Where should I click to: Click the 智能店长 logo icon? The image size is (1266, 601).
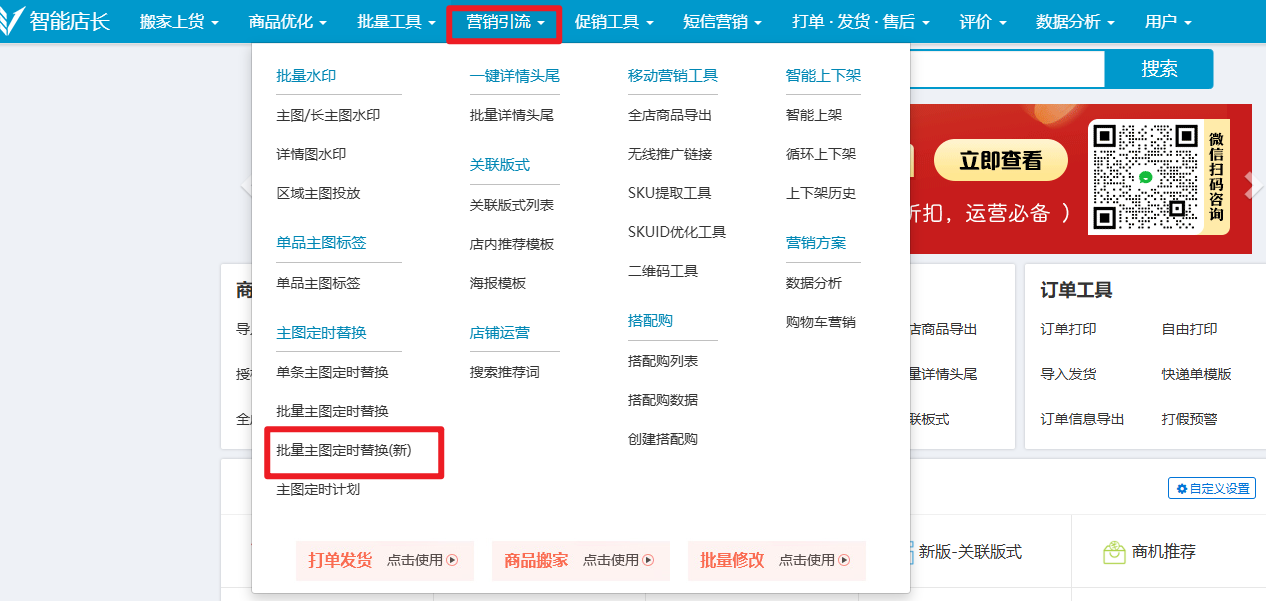click(13, 21)
